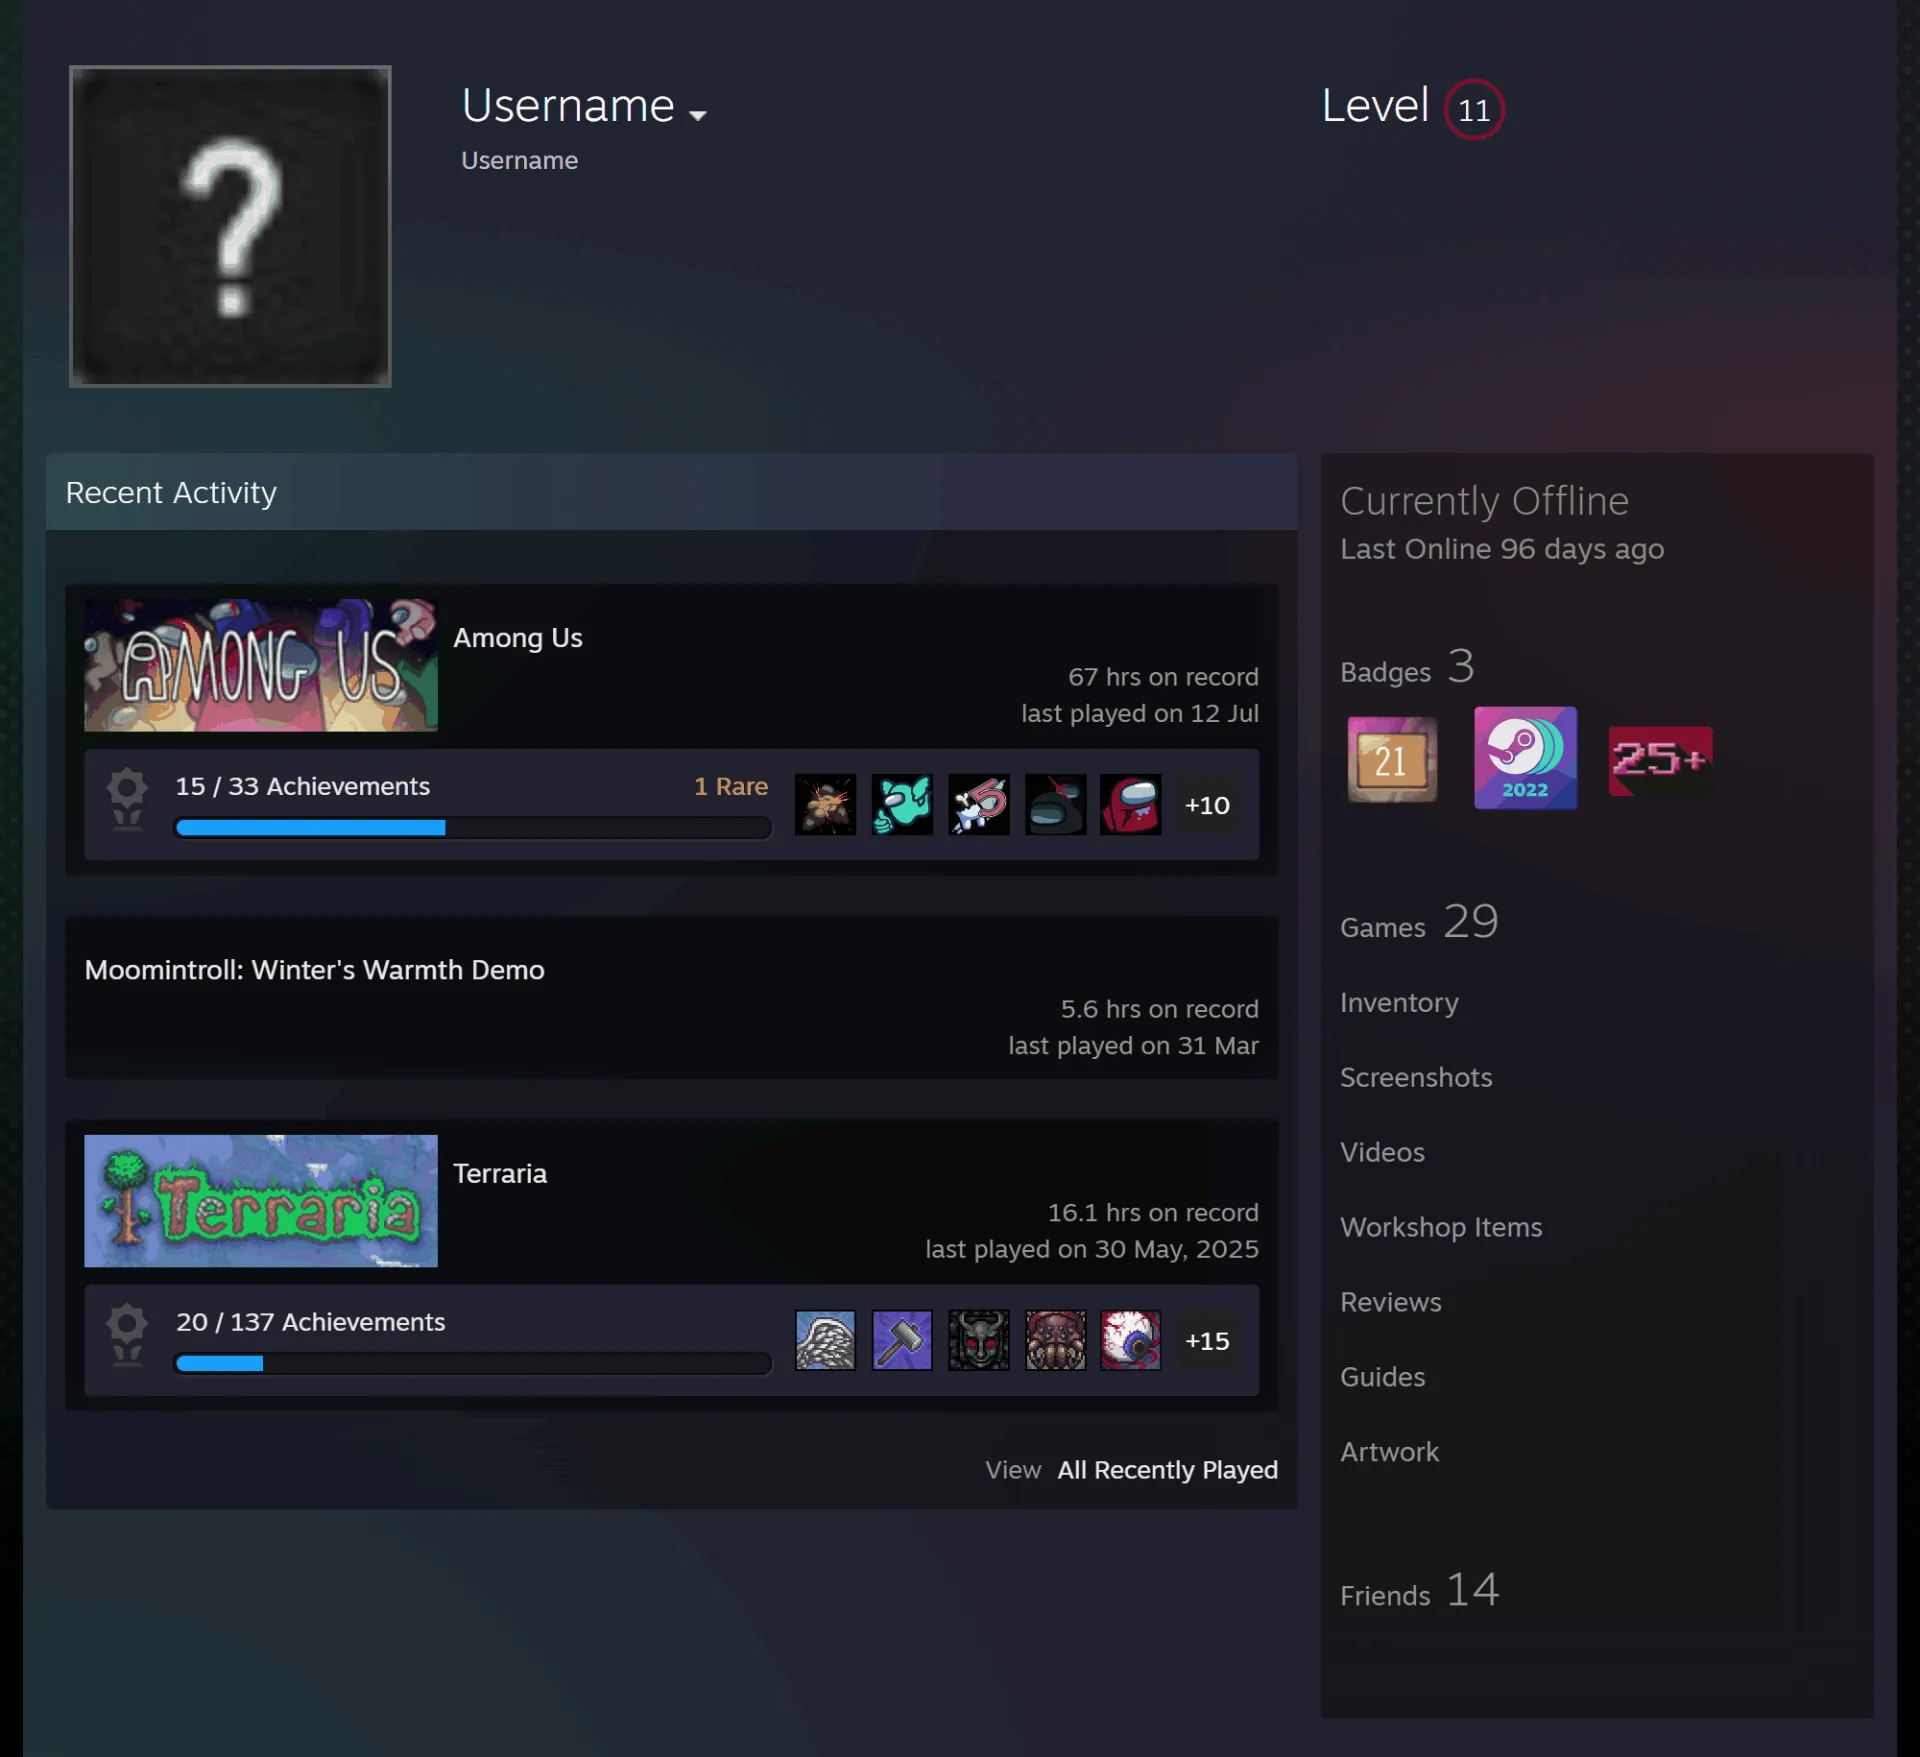Open the Screenshots link
This screenshot has width=1920, height=1757.
(1416, 1077)
